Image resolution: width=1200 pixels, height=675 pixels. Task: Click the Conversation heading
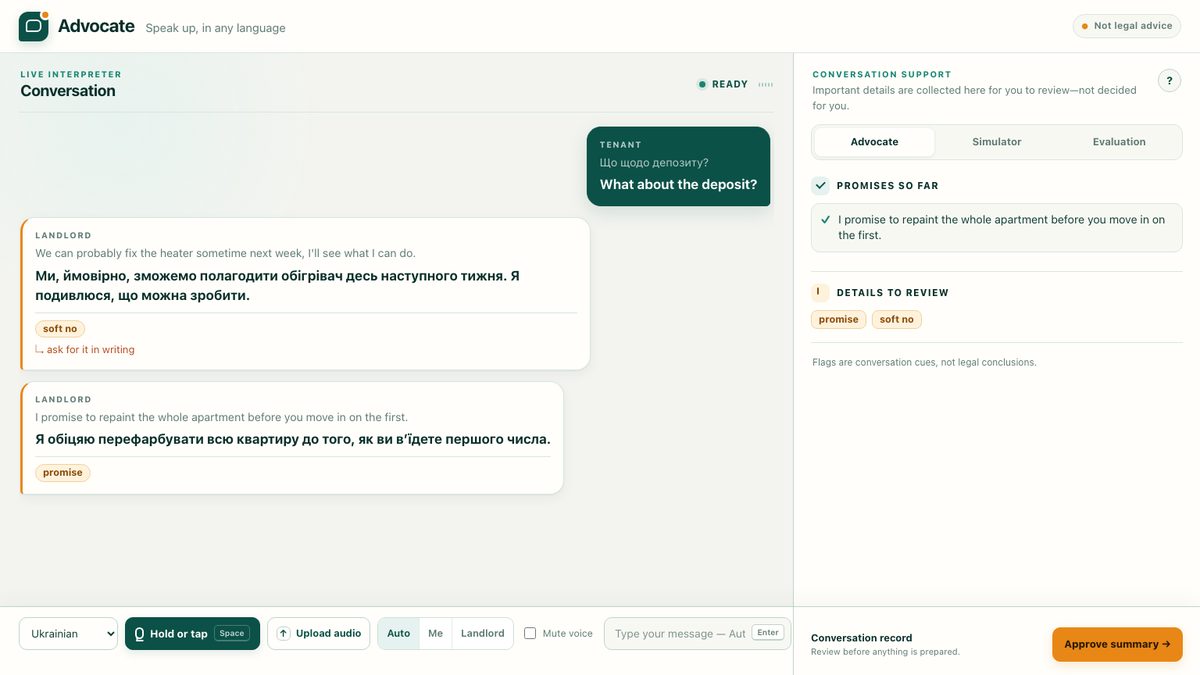point(68,91)
